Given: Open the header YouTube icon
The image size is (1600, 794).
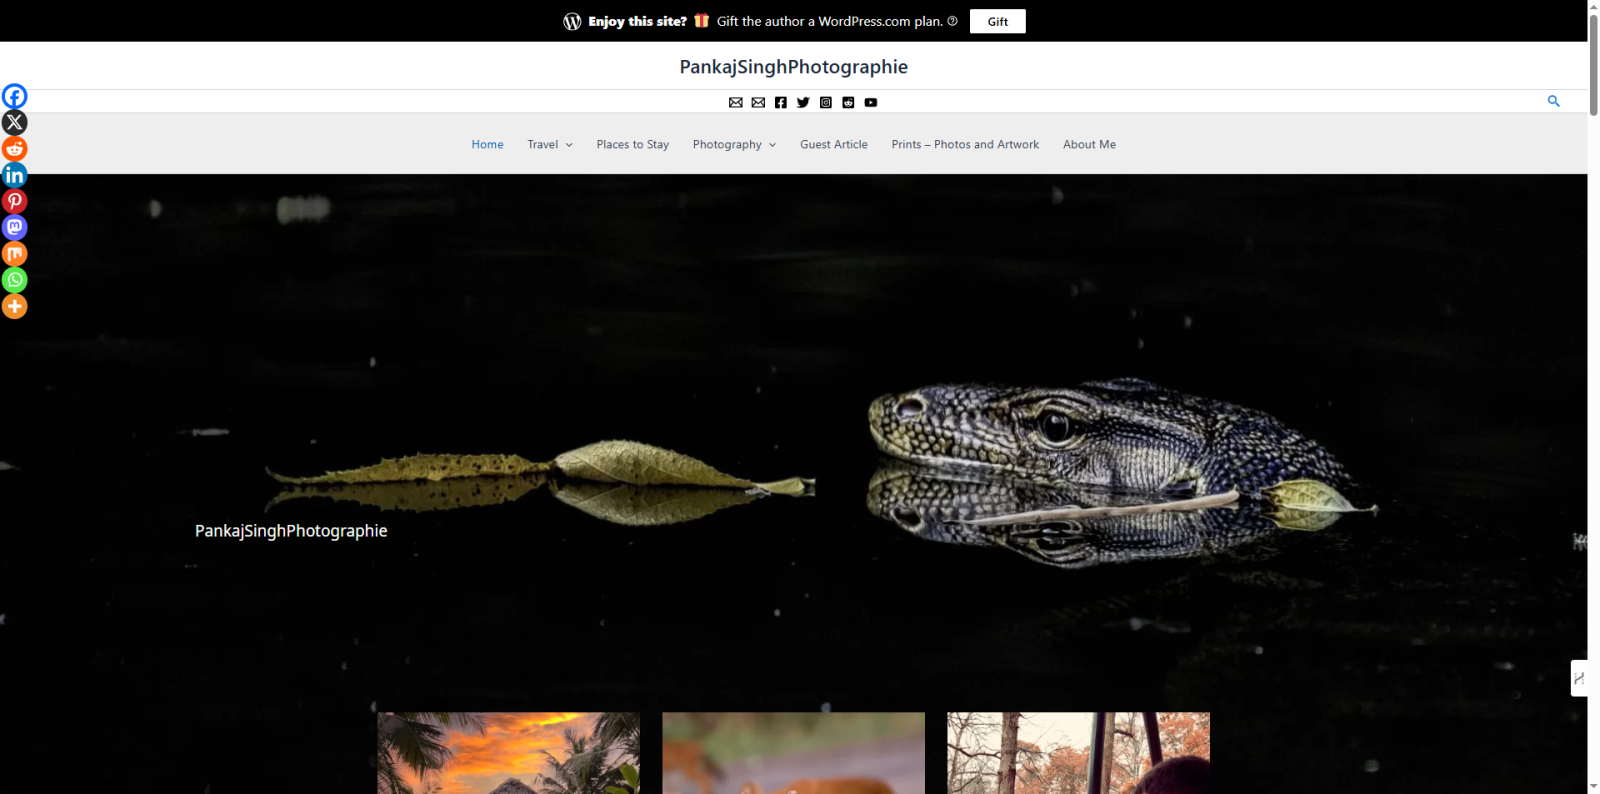Looking at the screenshot, I should (x=871, y=102).
